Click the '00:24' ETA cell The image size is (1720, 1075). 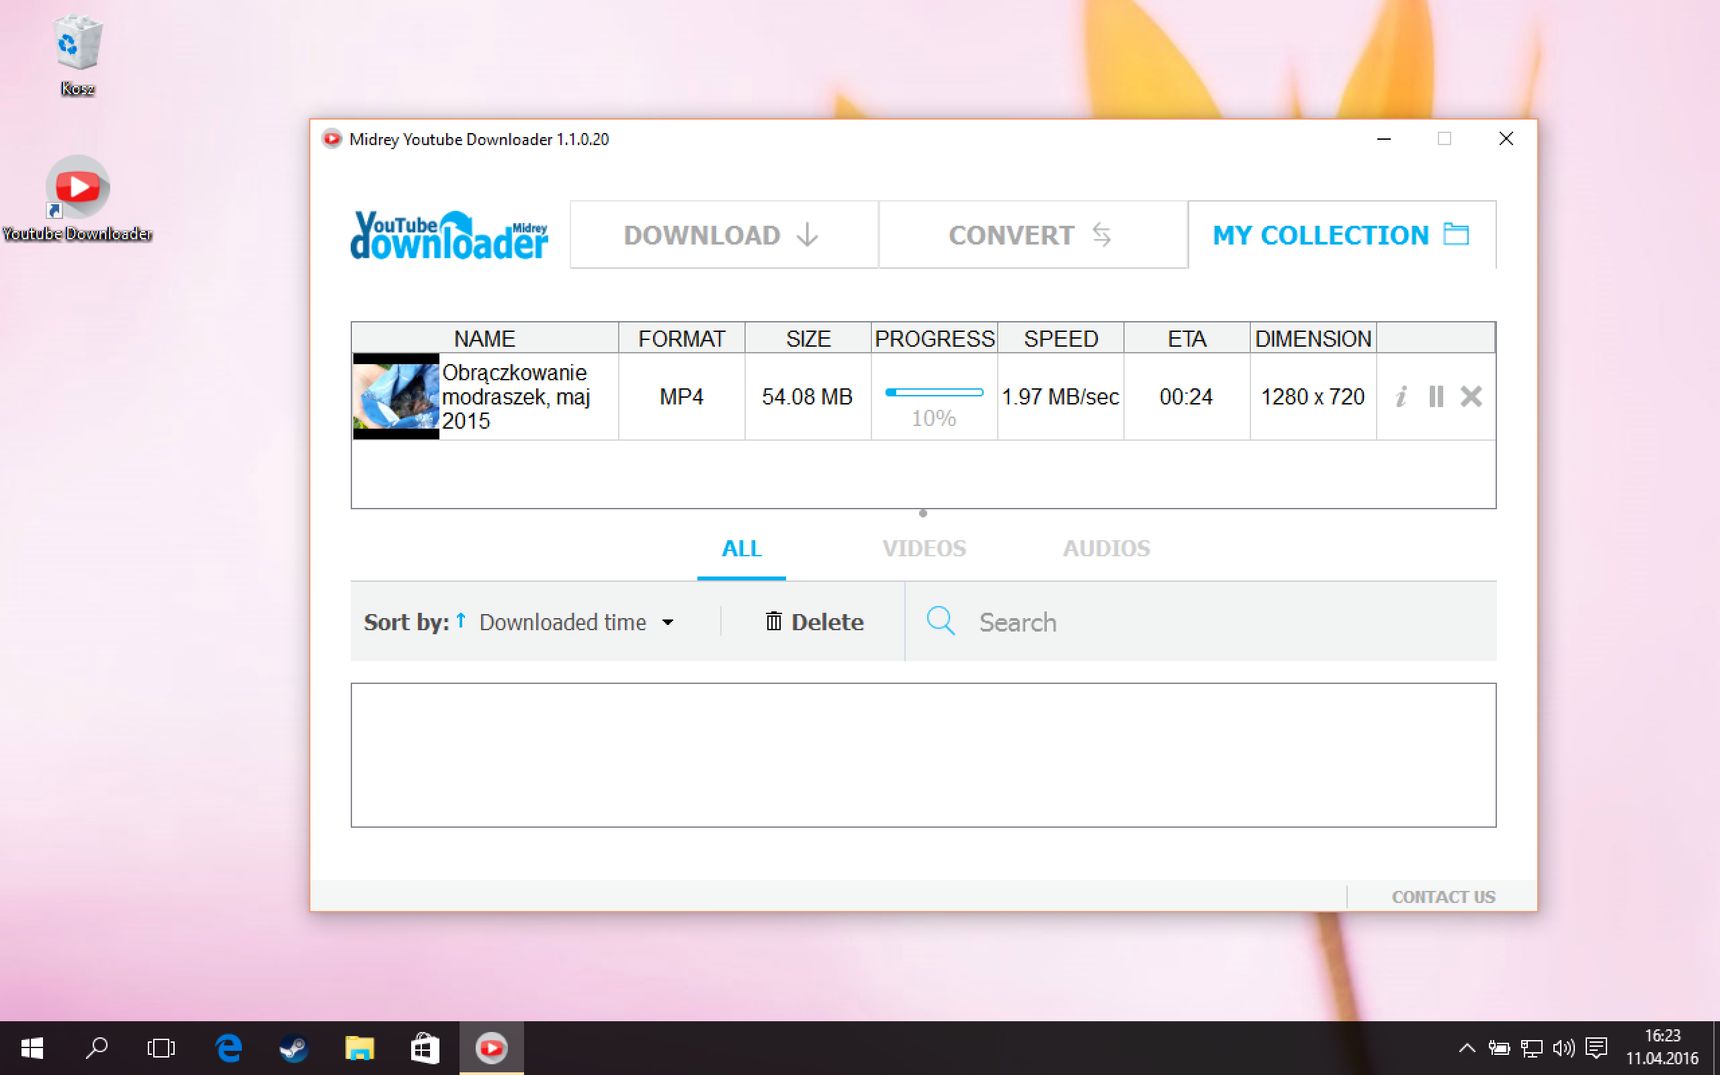pos(1186,397)
